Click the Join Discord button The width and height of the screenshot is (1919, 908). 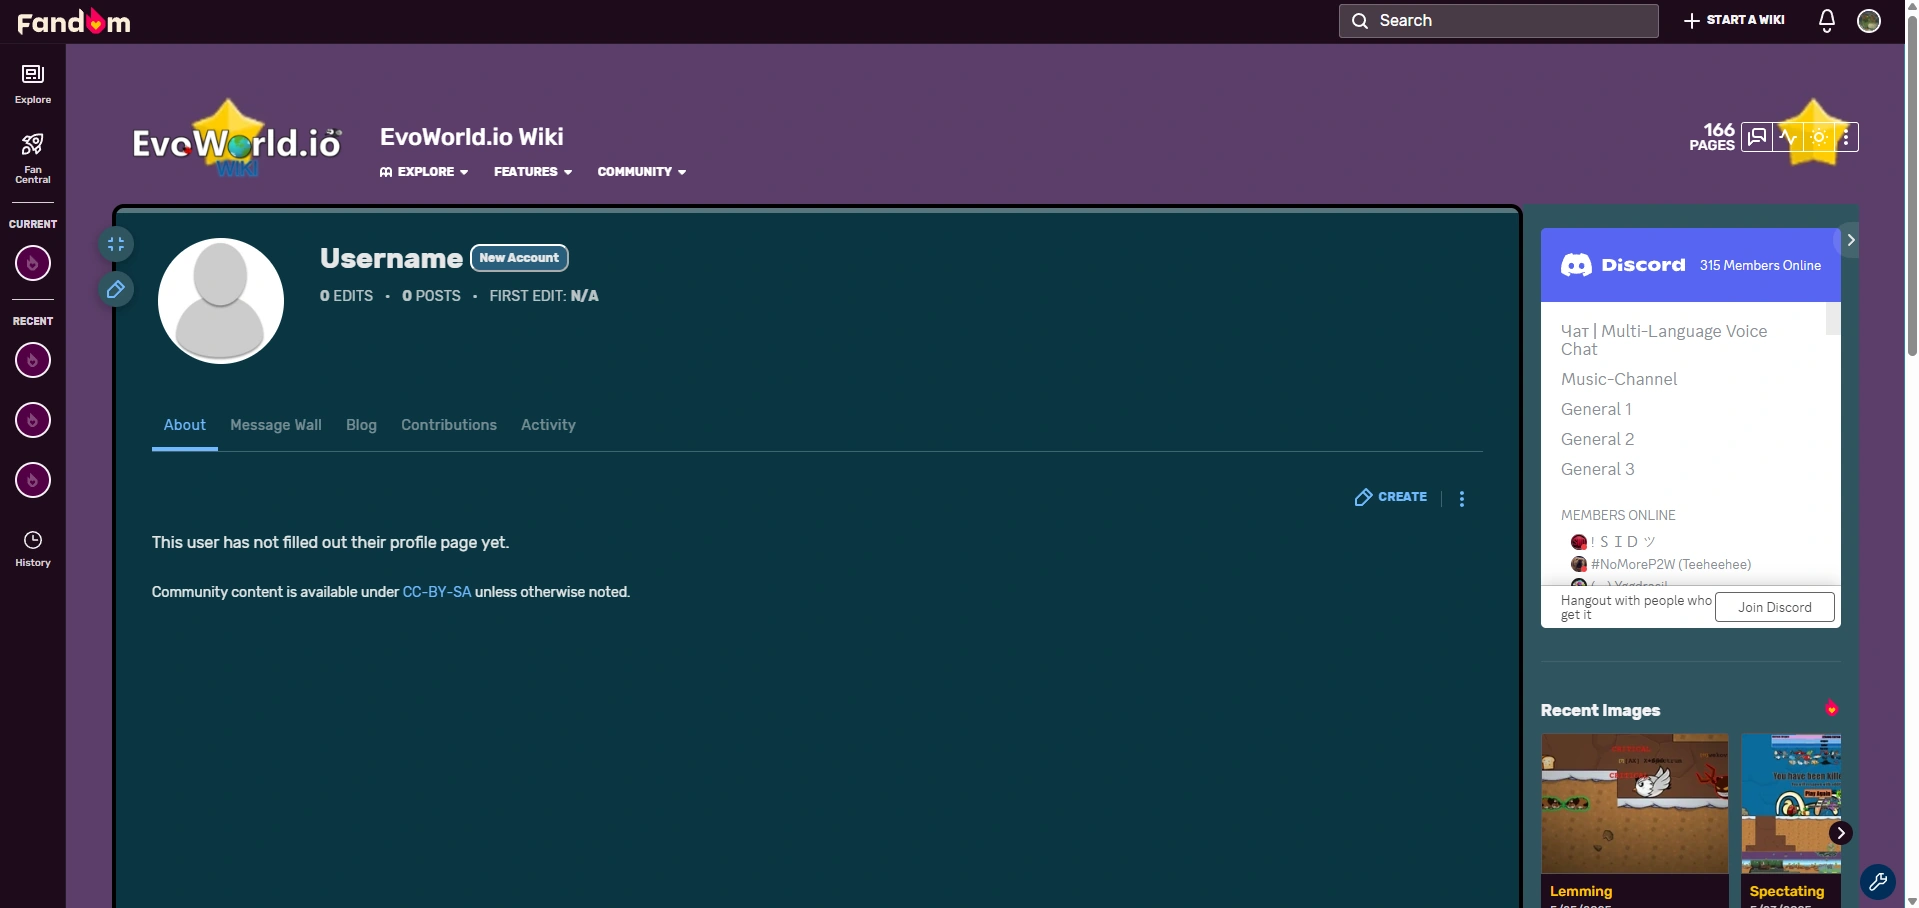tap(1774, 607)
